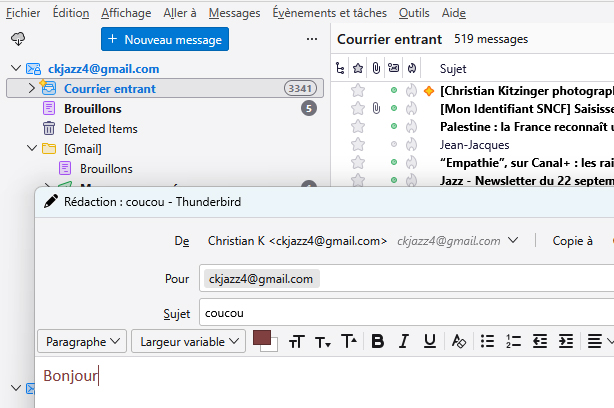Star the Christian Kitzinger photograph message
614x408 pixels.
[358, 90]
